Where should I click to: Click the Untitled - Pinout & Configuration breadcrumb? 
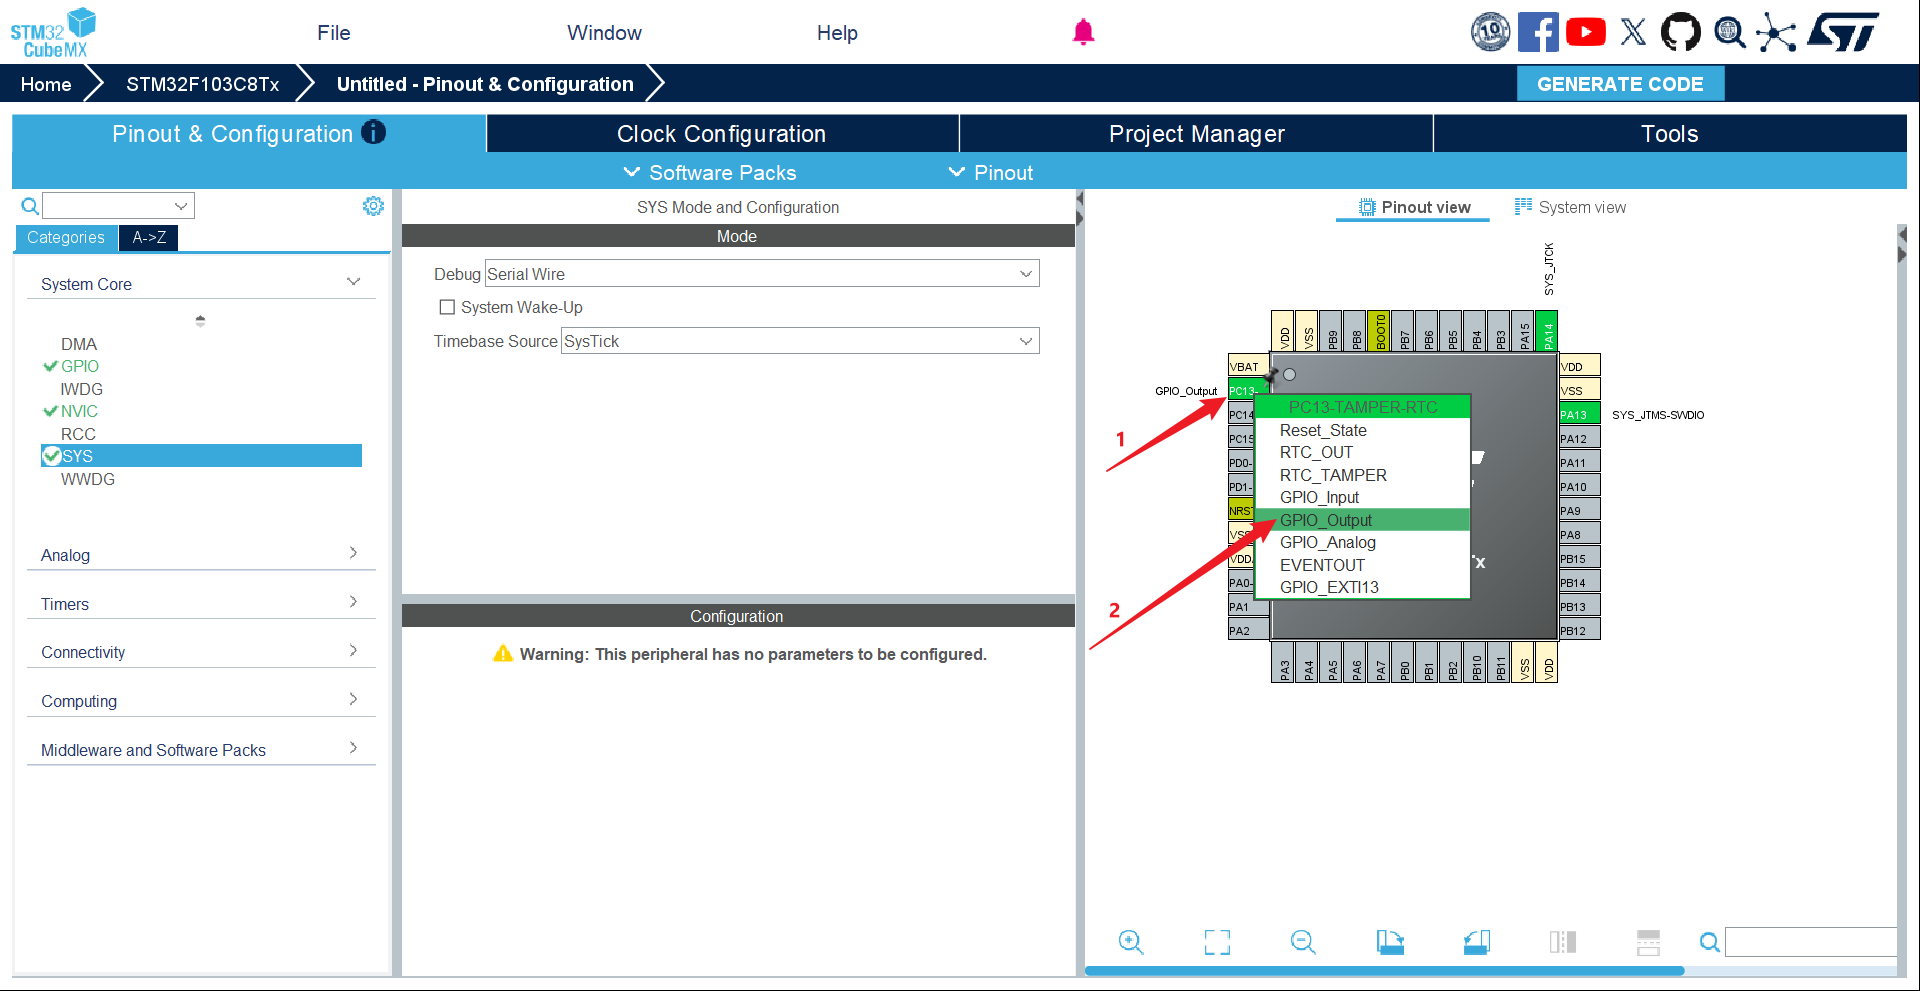(x=485, y=84)
